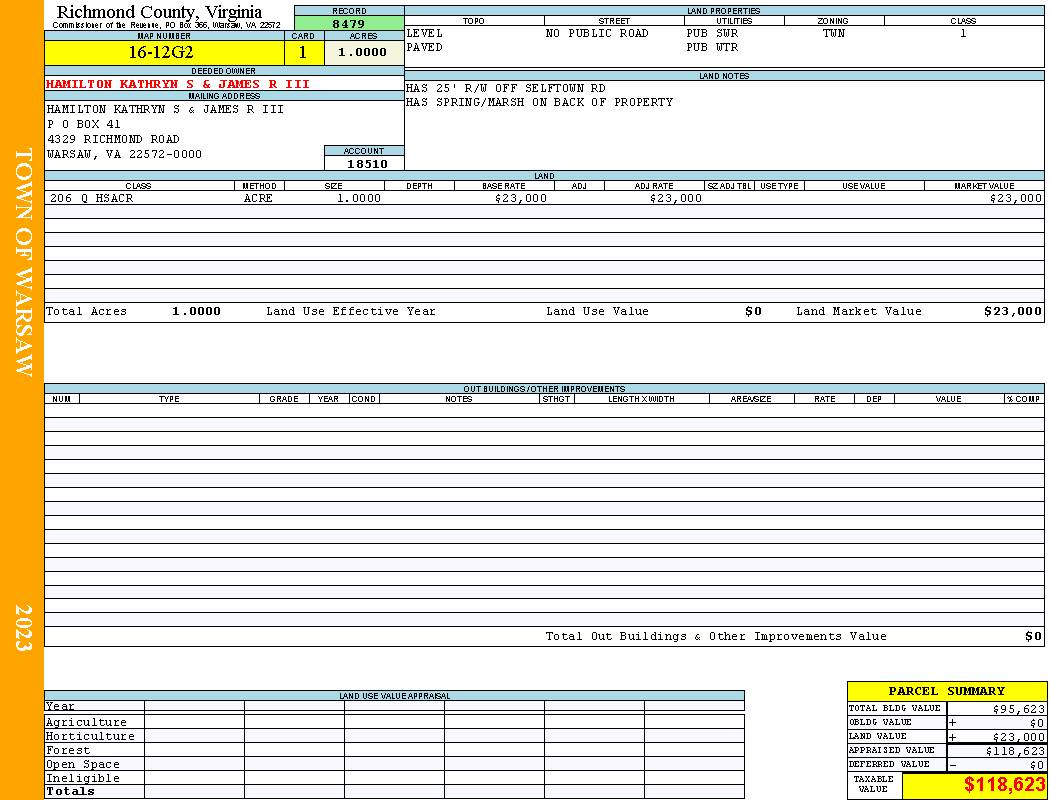The width and height of the screenshot is (1050, 800).
Task: Click the PARCEL SUMMARY header
Action: [x=946, y=691]
